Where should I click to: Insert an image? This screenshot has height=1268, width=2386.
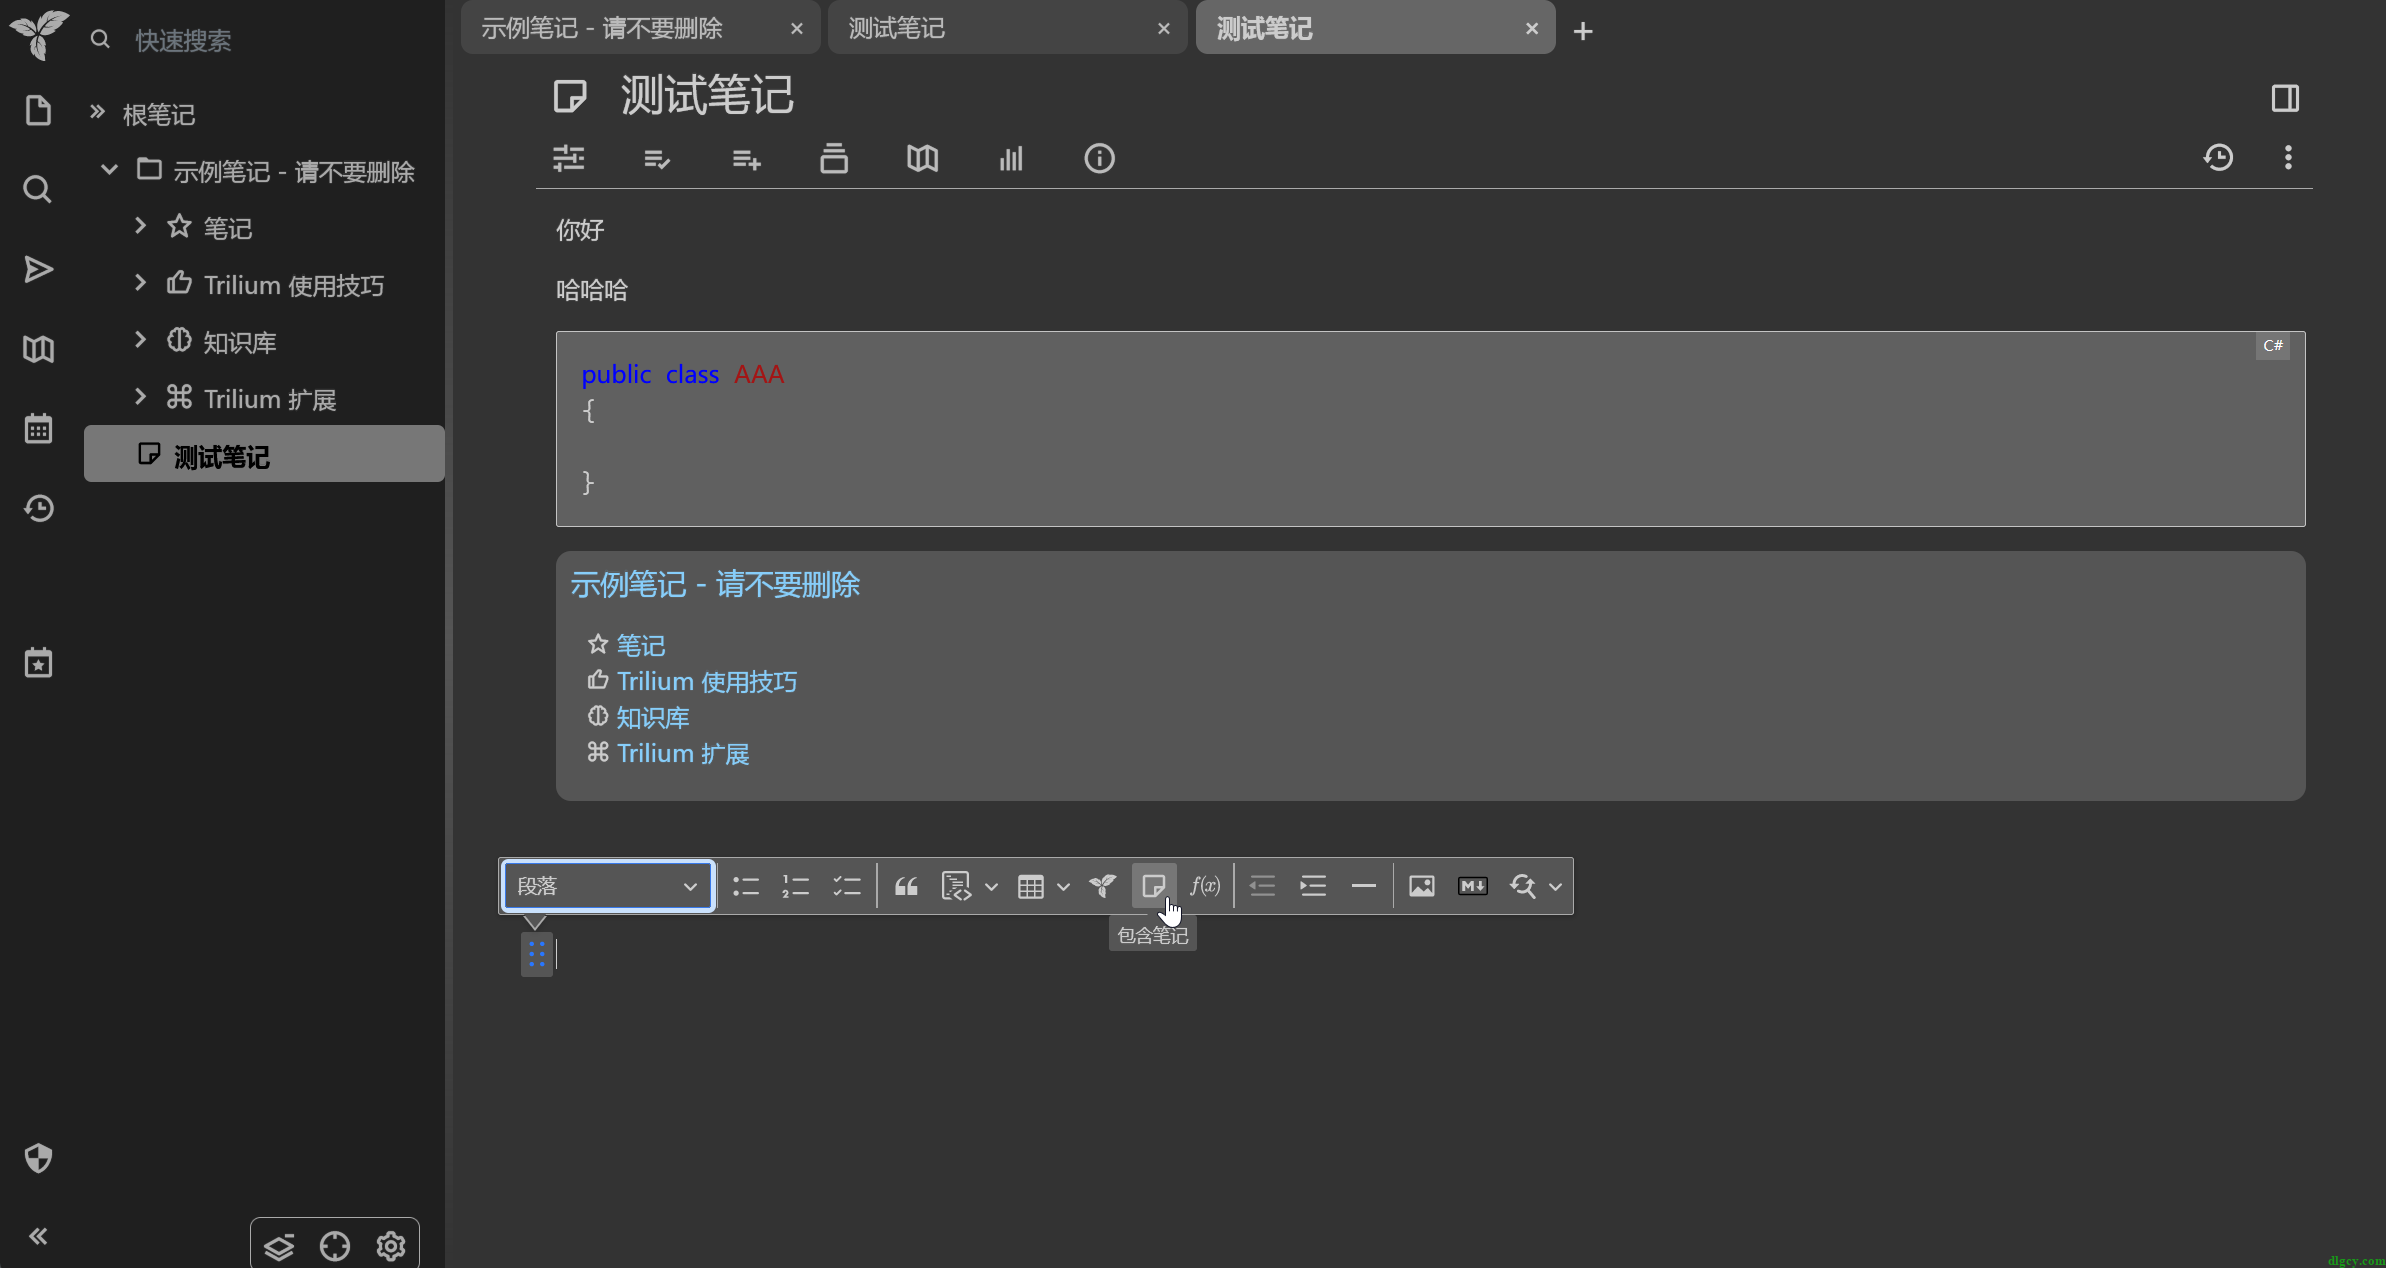1421,886
